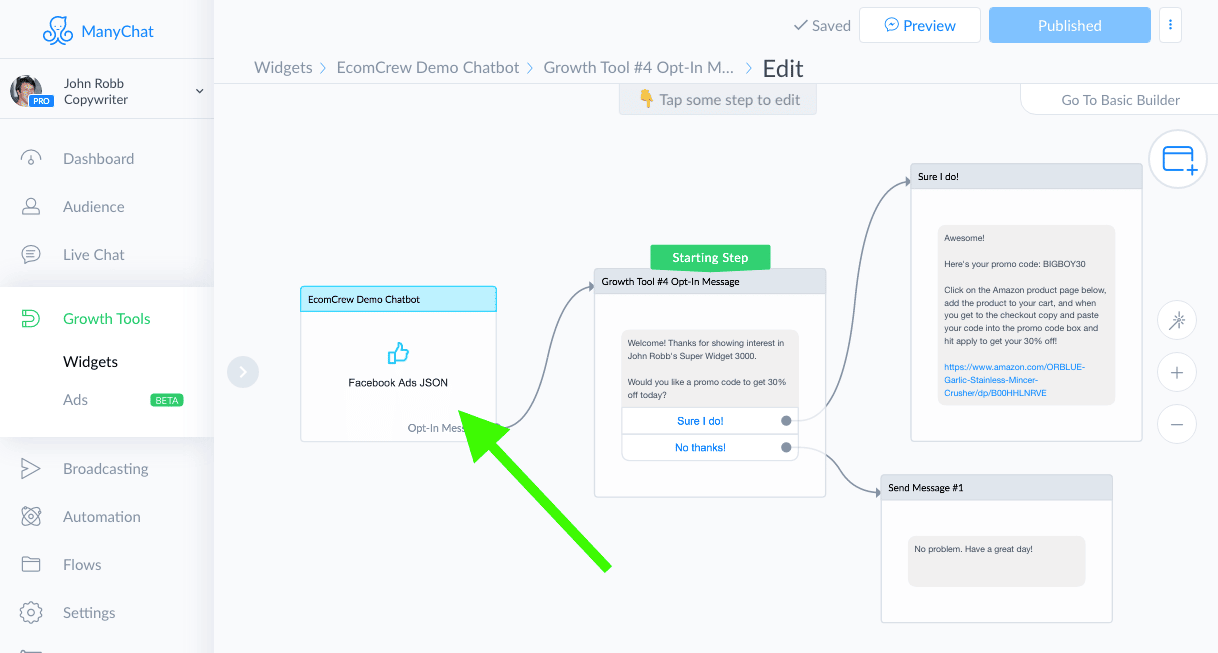Go to Broadcasting section
The width and height of the screenshot is (1218, 653).
click(106, 469)
